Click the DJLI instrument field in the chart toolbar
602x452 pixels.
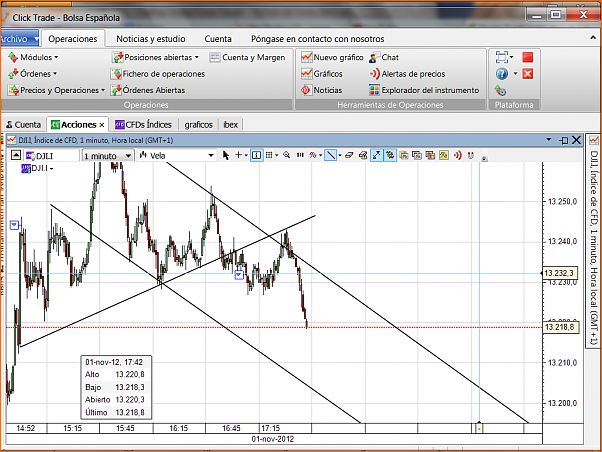coord(52,156)
